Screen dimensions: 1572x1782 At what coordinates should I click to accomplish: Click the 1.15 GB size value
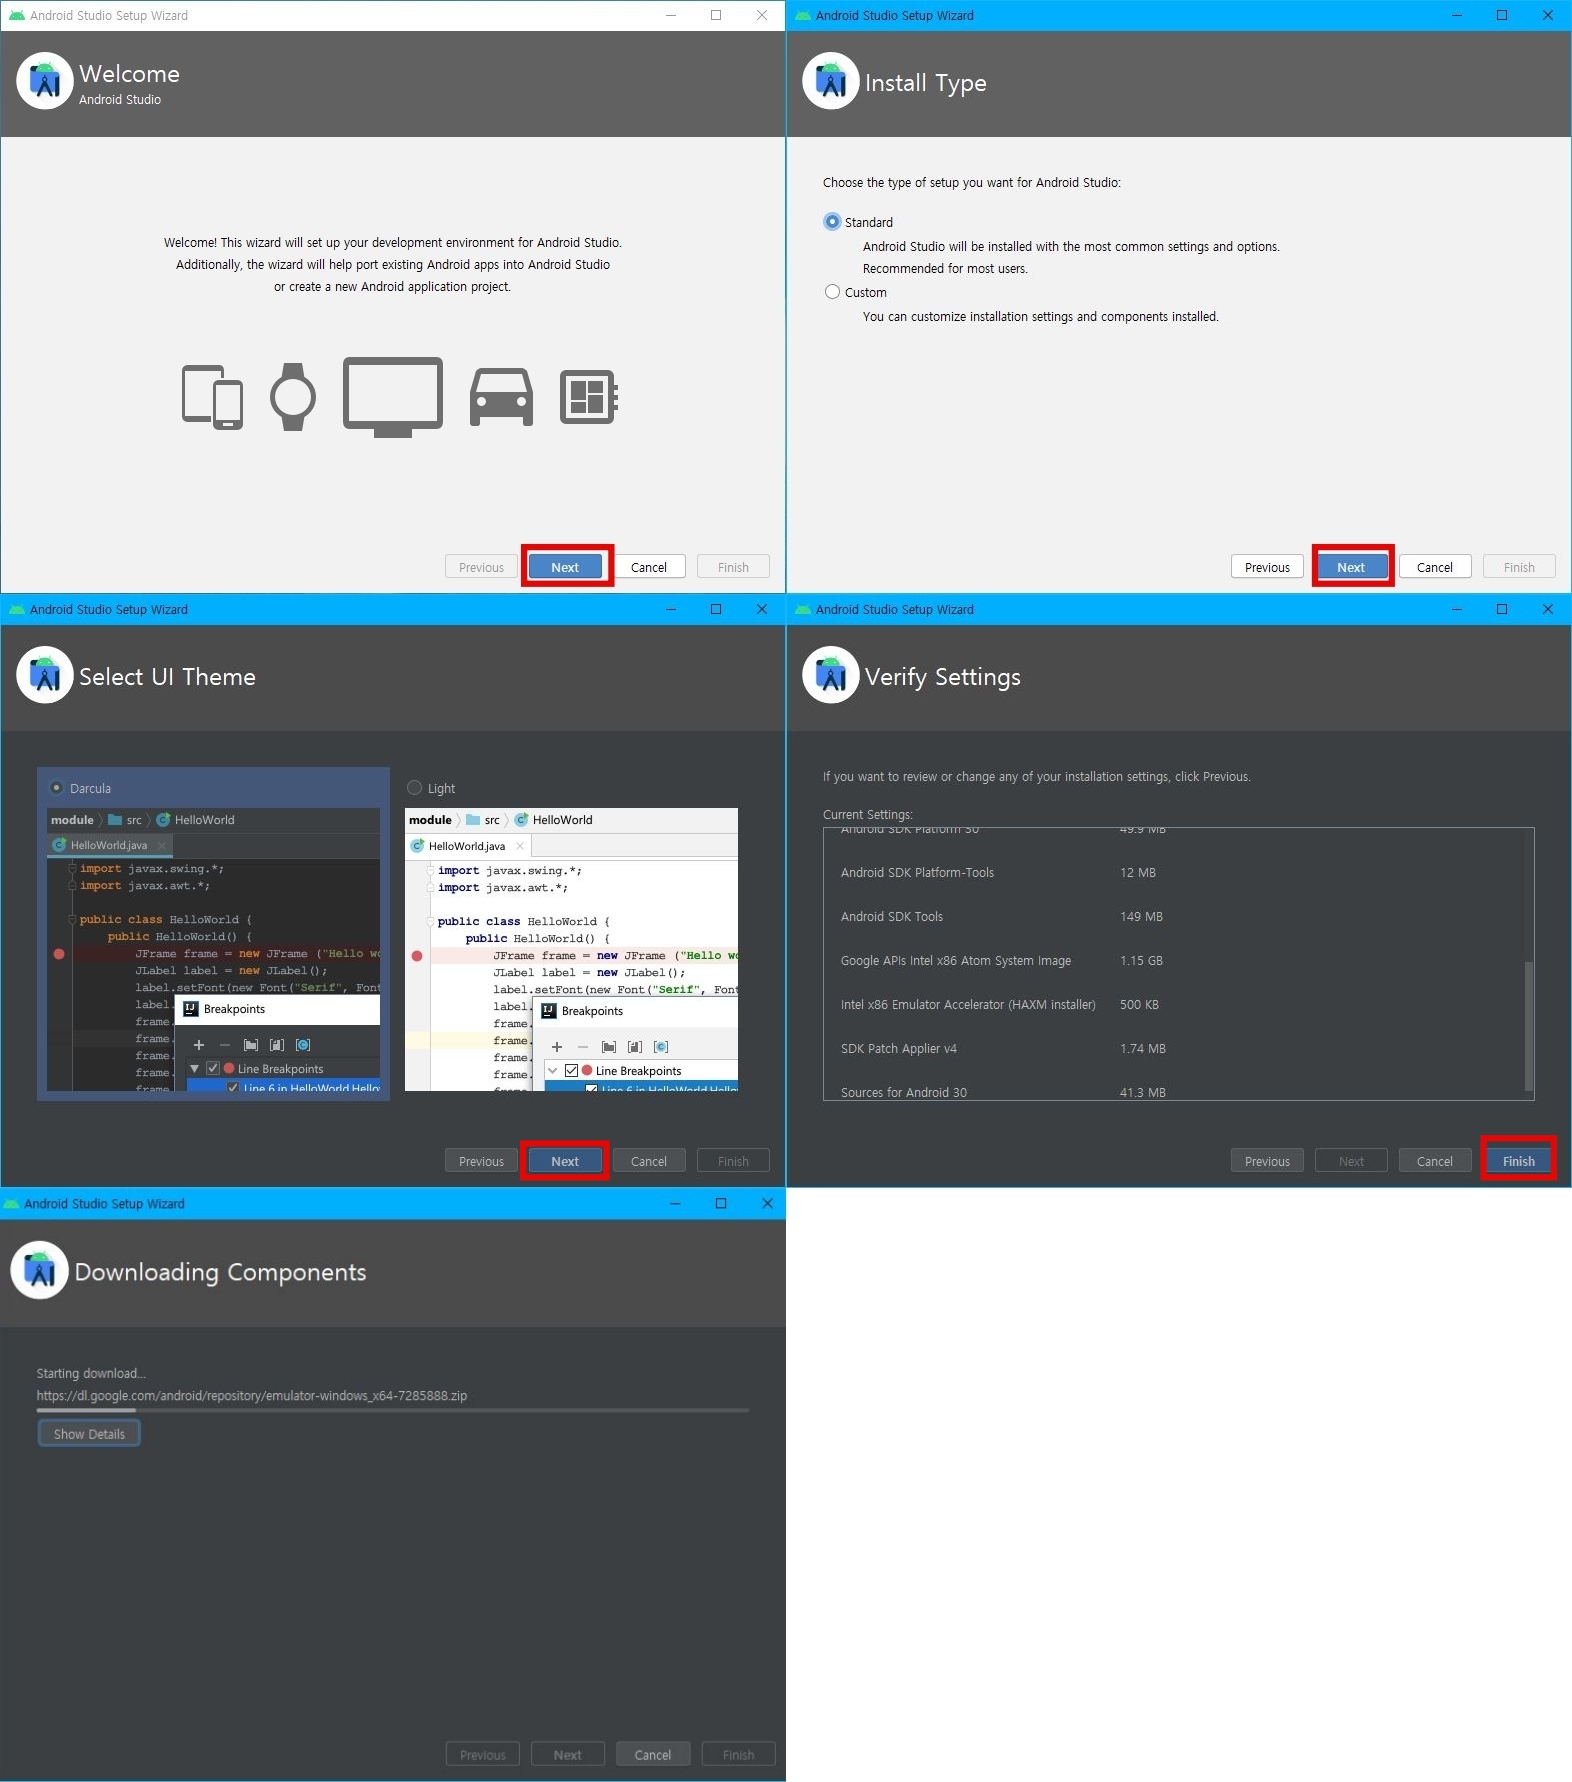point(1141,961)
